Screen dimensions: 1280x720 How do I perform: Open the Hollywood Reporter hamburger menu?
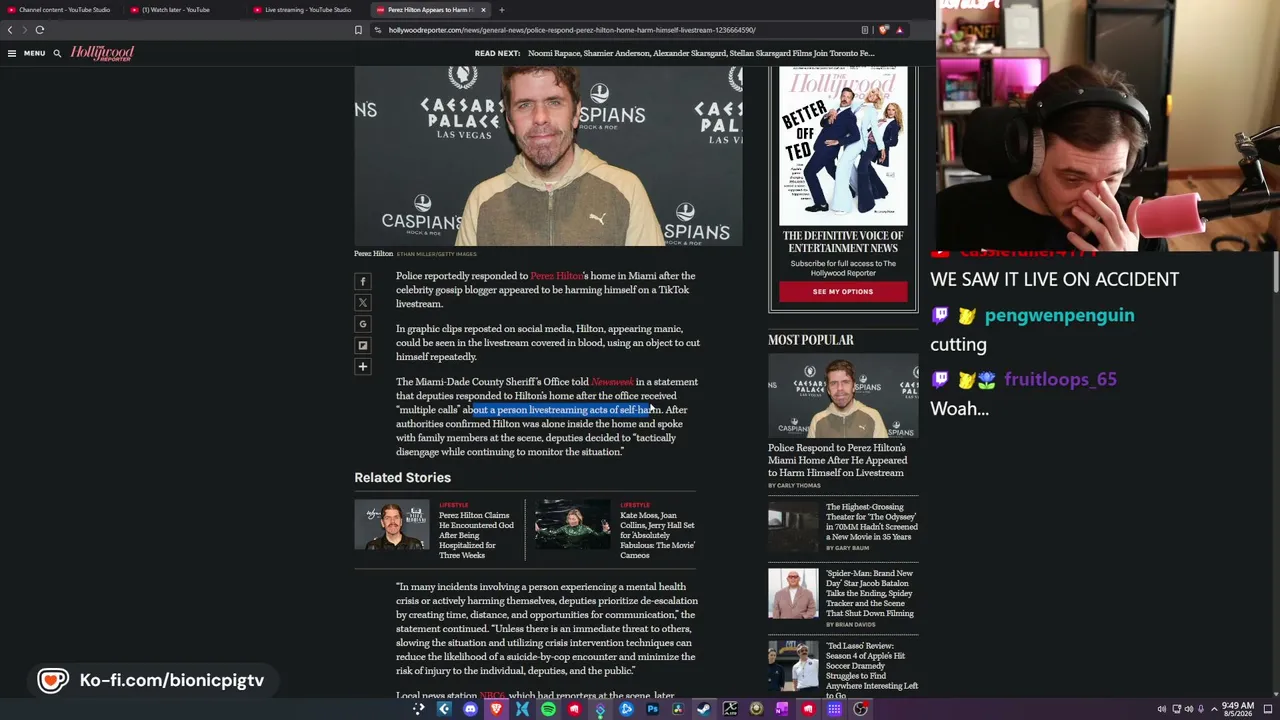pos(12,53)
